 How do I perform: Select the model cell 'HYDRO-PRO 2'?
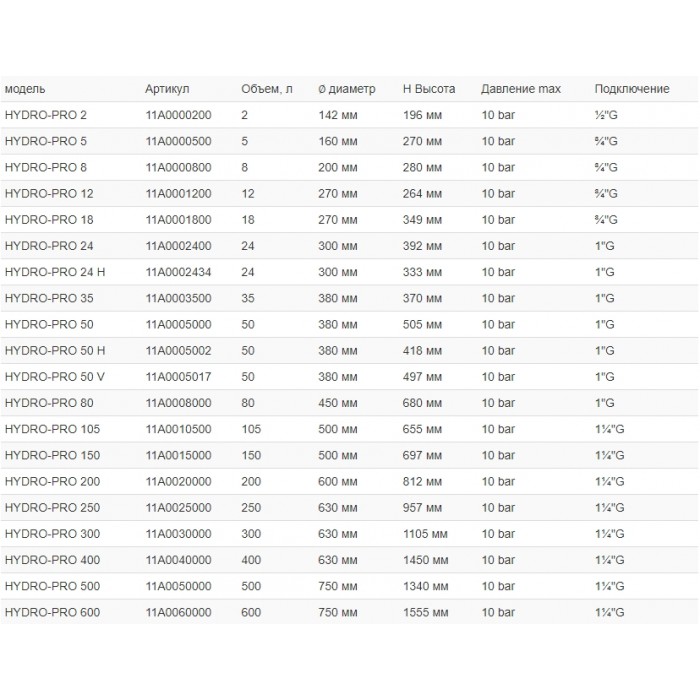46,115
